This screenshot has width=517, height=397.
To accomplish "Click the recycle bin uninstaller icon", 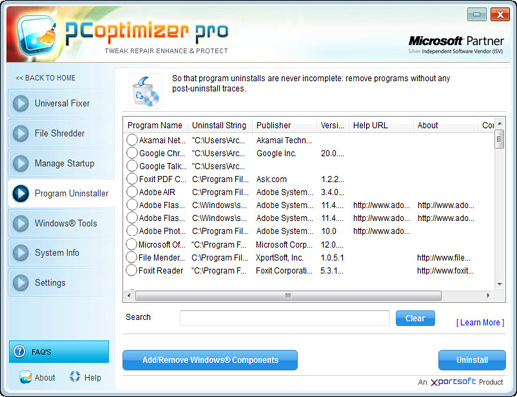I will point(146,91).
